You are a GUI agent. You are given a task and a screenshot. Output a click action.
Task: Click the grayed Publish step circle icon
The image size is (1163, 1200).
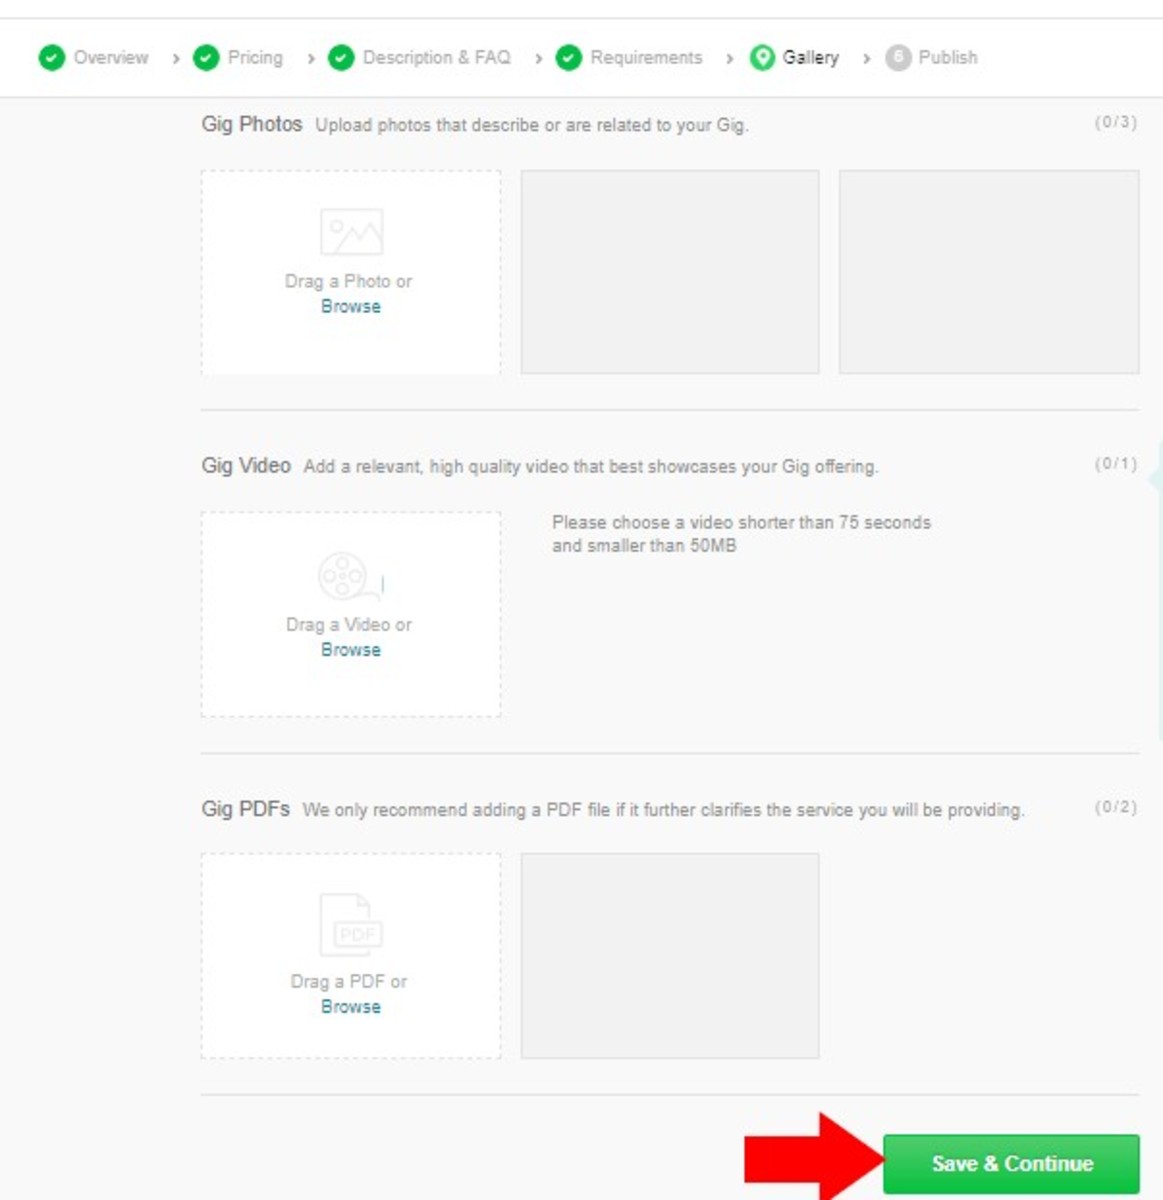tap(900, 58)
